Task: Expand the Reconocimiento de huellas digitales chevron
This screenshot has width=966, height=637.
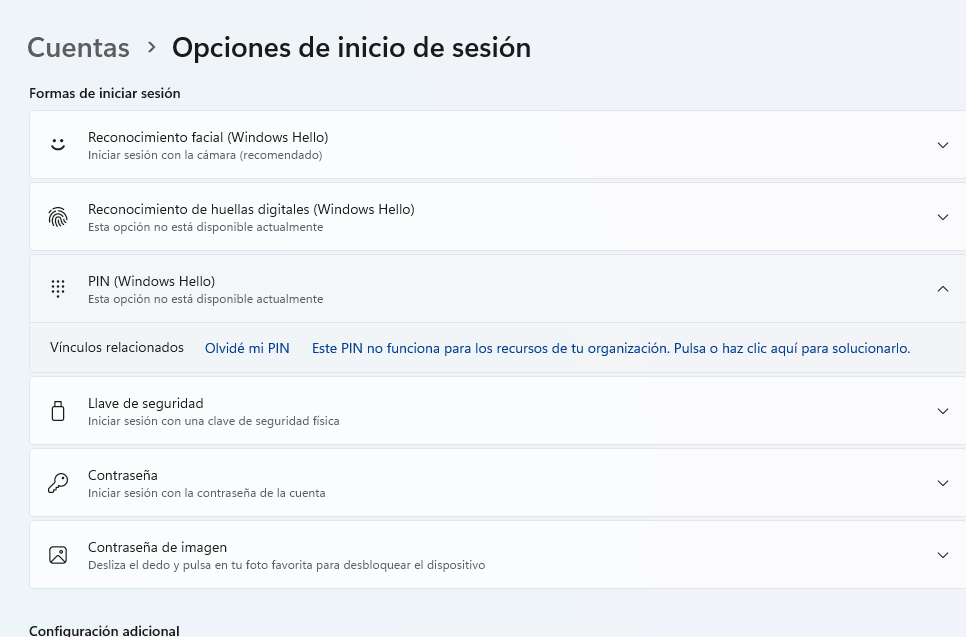Action: coord(942,217)
